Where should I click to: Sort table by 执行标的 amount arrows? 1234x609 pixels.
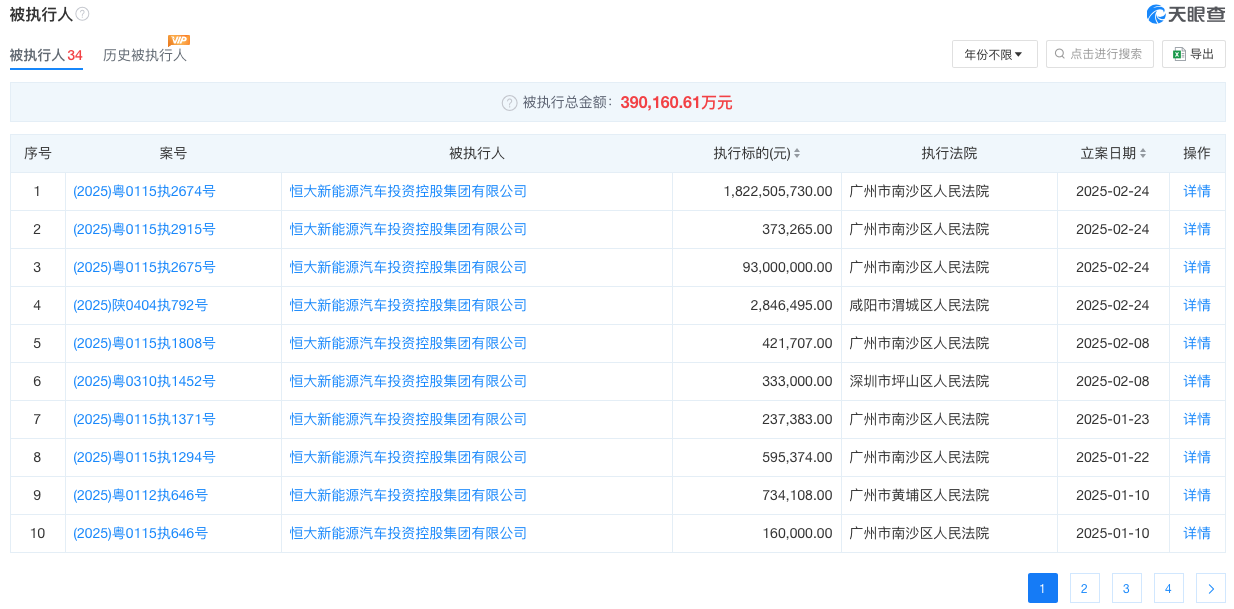click(x=797, y=154)
